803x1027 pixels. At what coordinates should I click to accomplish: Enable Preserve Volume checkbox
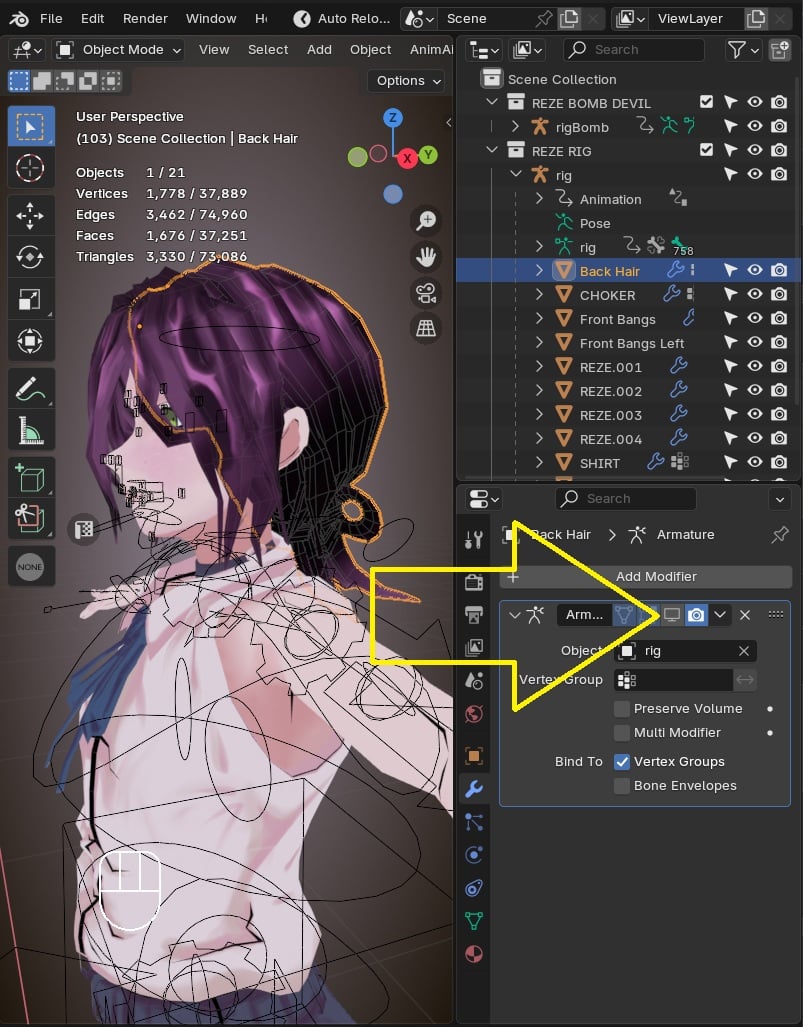pyautogui.click(x=622, y=708)
